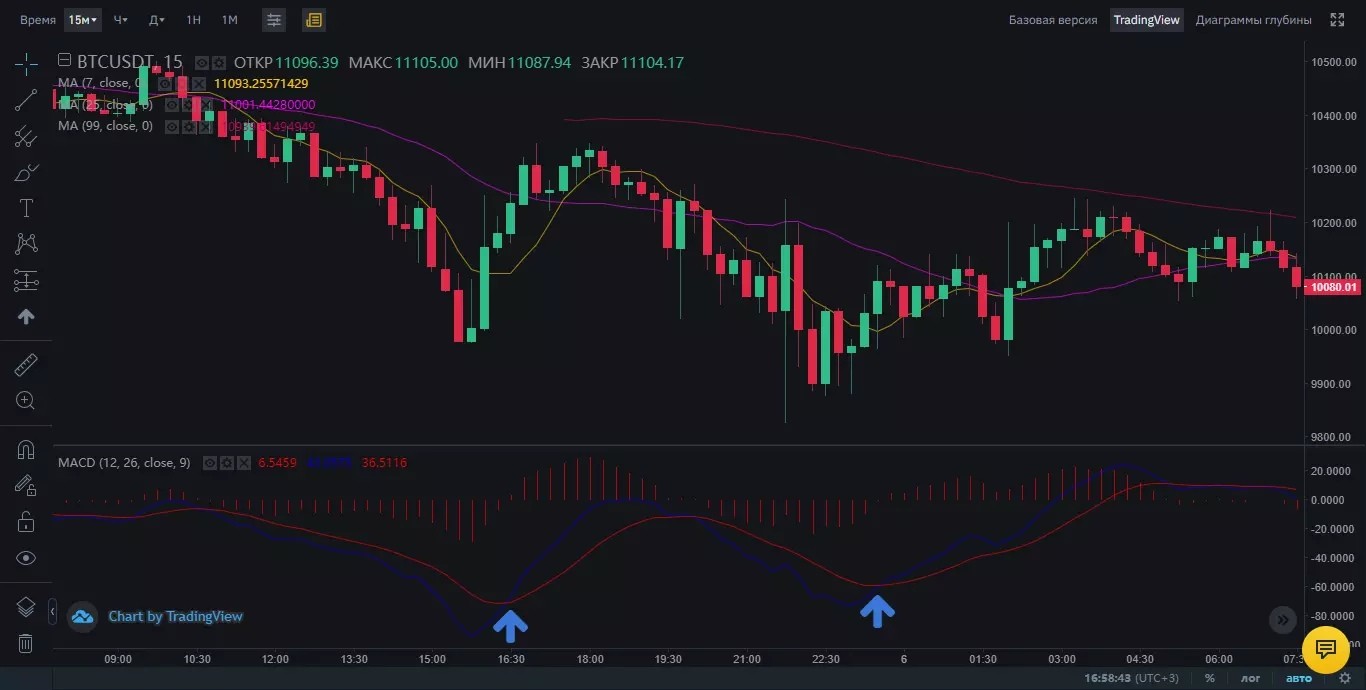Viewport: 1366px width, 690px height.
Task: Activate the ruler measure tool
Action: [x=26, y=365]
